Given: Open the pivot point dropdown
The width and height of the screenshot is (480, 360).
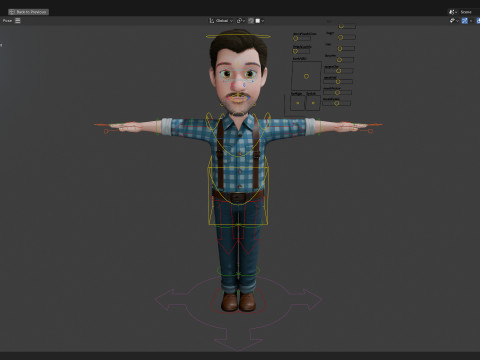Looking at the screenshot, I should pos(241,21).
